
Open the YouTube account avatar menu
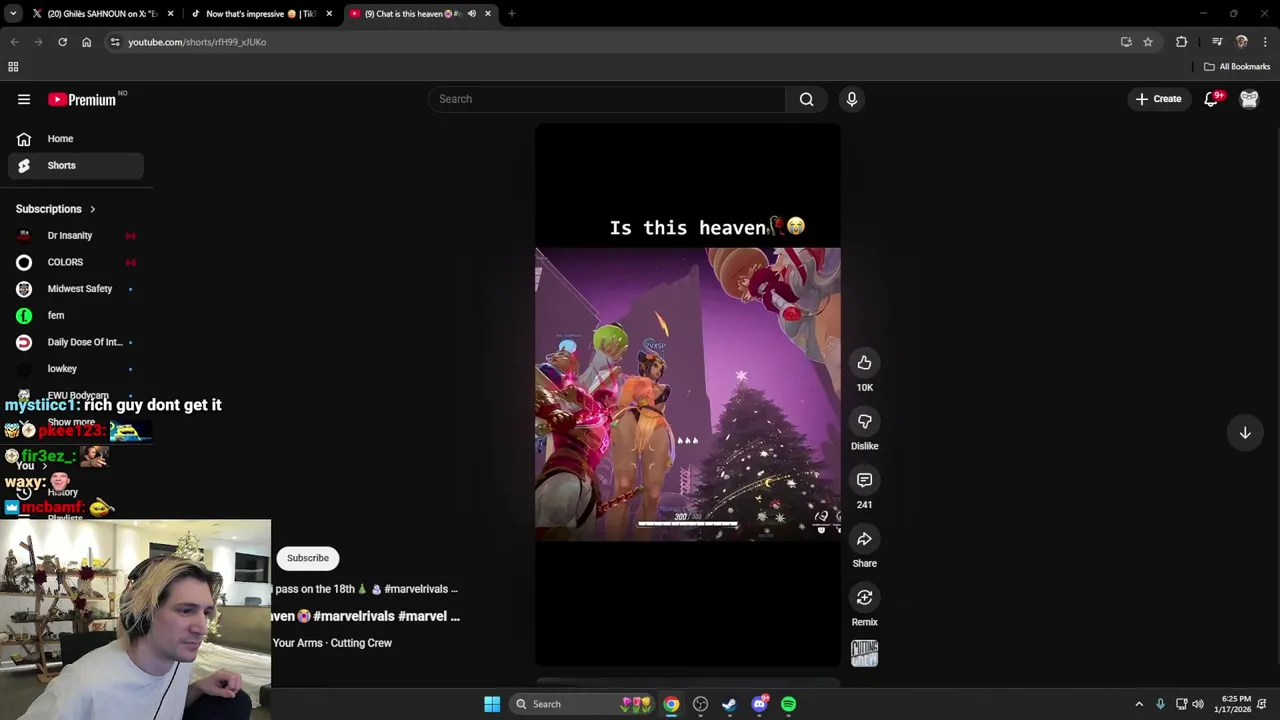coord(1249,99)
